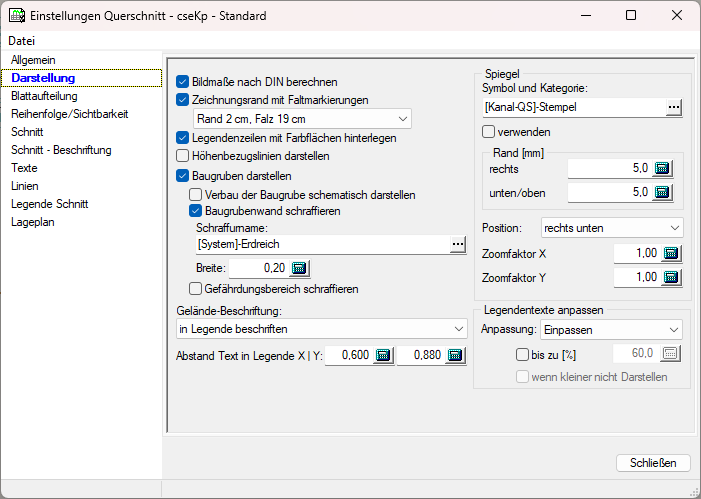Click the Schließen button

click(653, 463)
